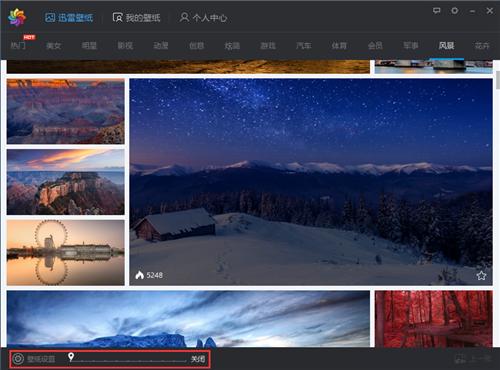
Task: Click the vertical scrollbar thumb on the right
Action: point(498,80)
